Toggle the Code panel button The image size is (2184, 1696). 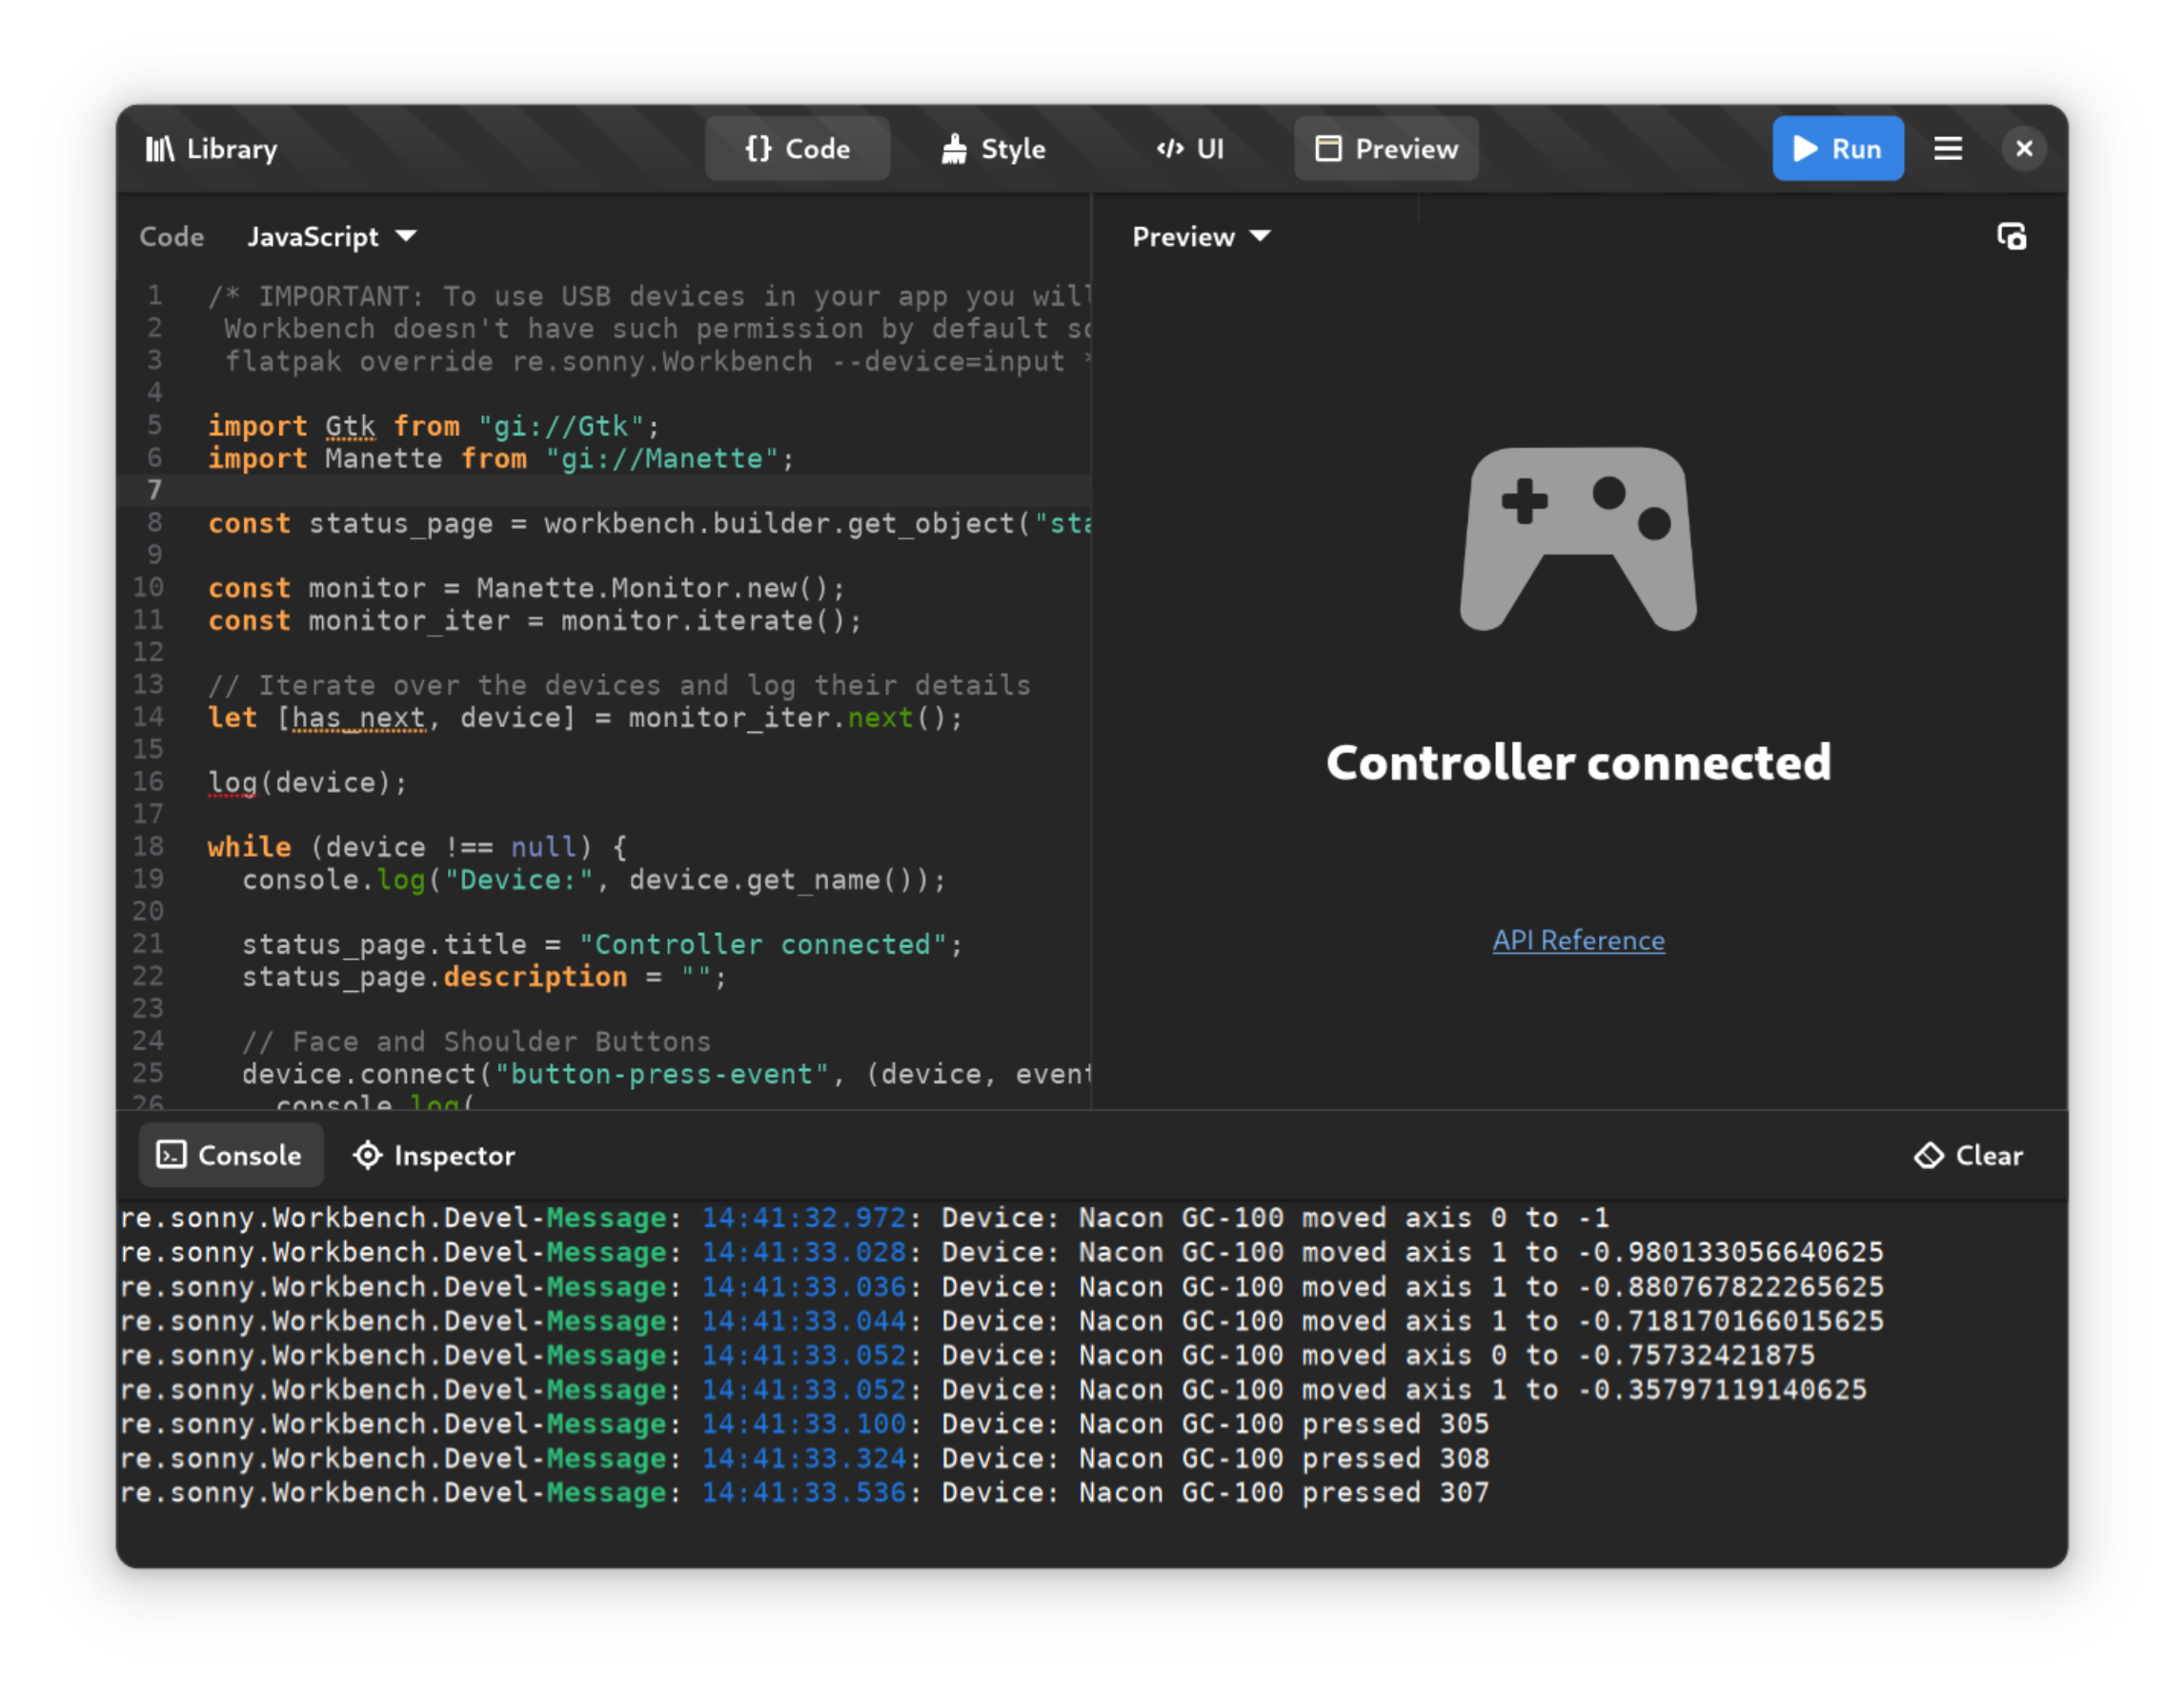pyautogui.click(x=797, y=149)
